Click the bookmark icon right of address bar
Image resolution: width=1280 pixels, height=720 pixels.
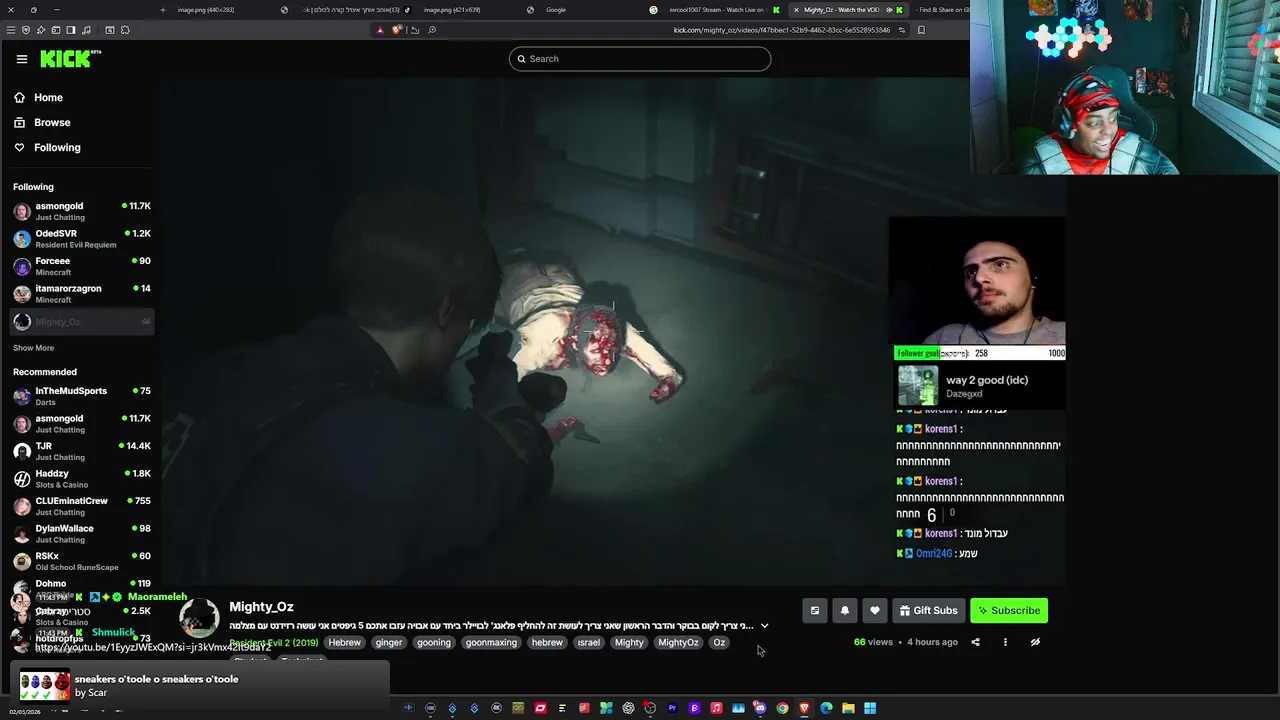(x=921, y=30)
